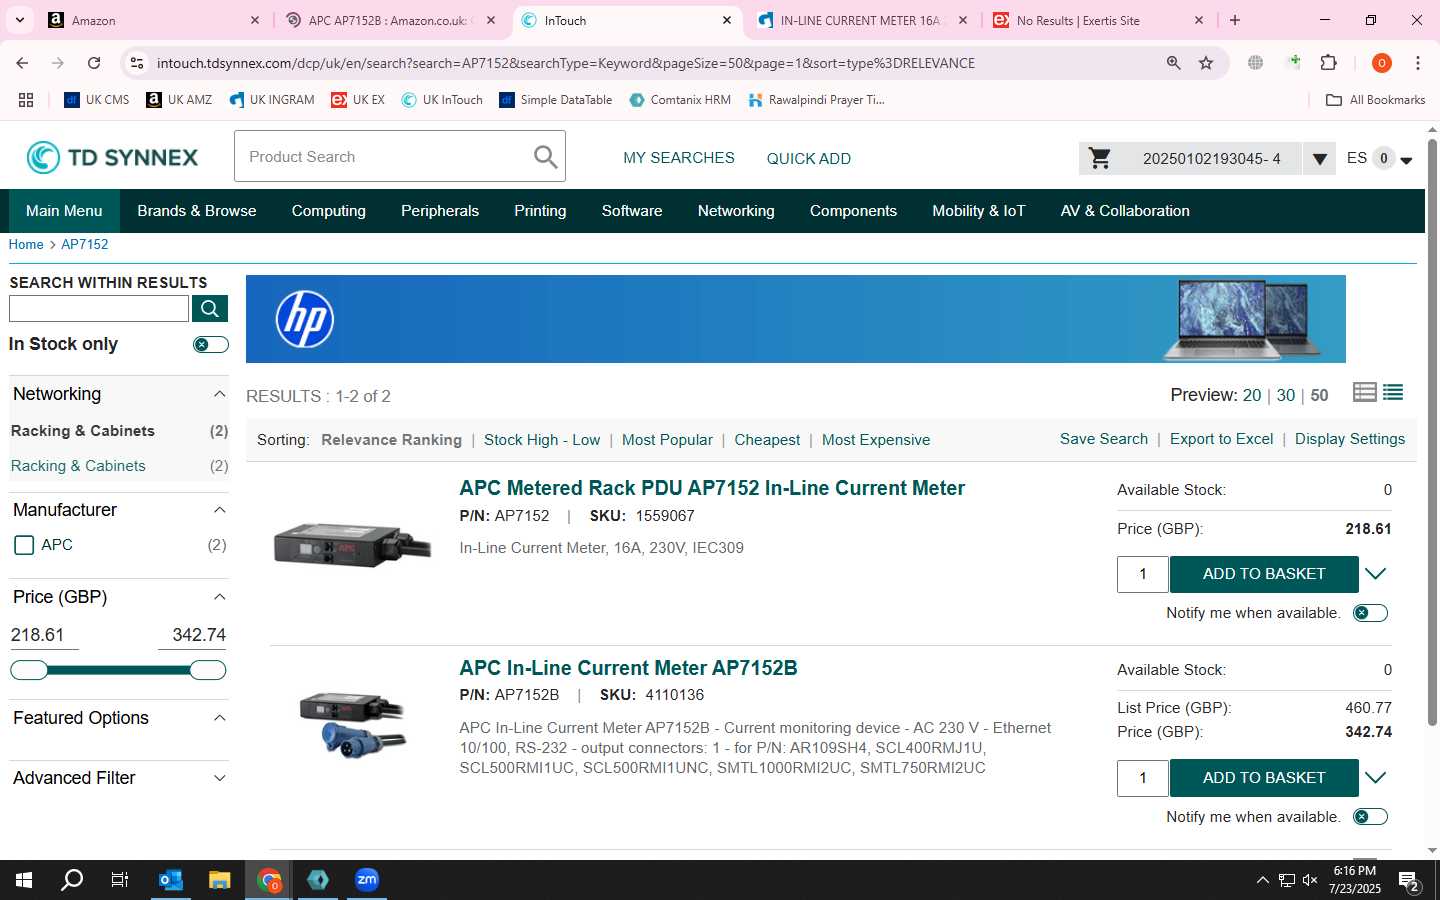The height and width of the screenshot is (900, 1440).
Task: Open the ES account dropdown
Action: click(1406, 160)
